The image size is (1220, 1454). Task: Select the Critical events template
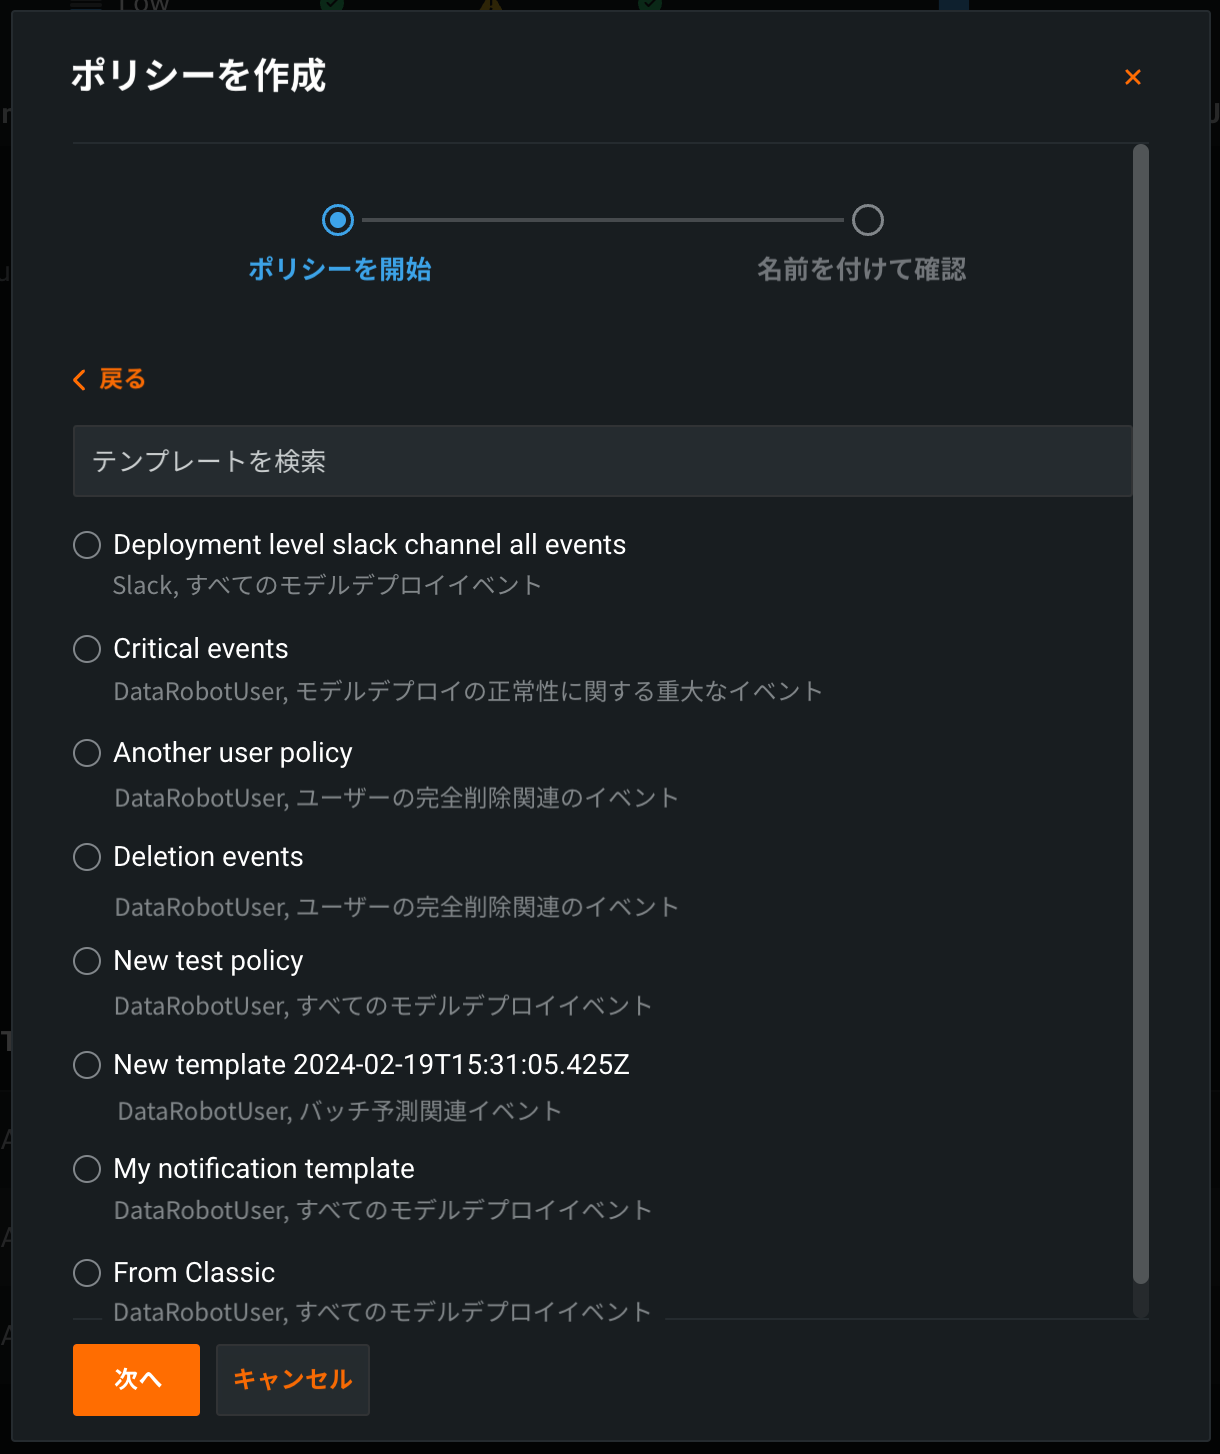pos(88,649)
